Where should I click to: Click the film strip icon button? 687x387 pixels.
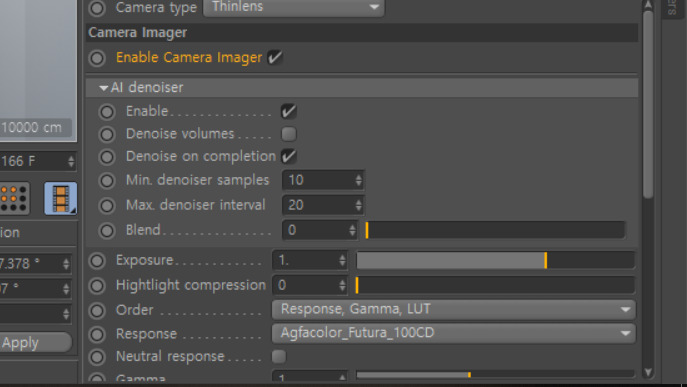click(x=60, y=199)
